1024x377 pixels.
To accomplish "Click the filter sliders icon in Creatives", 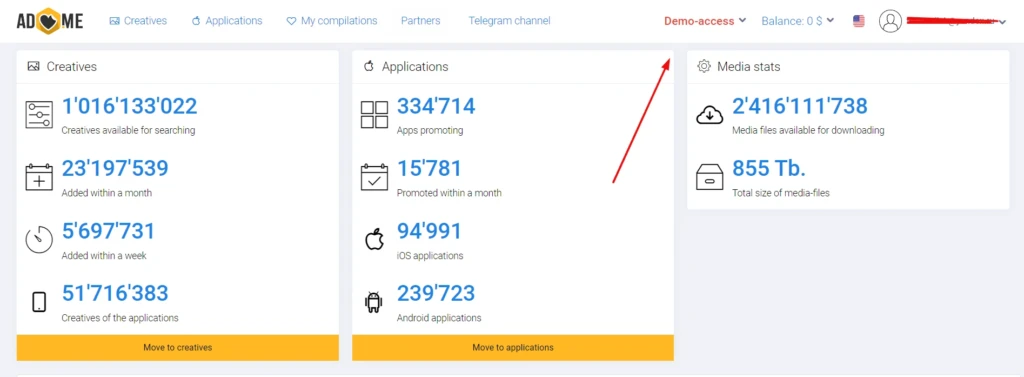I will pyautogui.click(x=39, y=114).
